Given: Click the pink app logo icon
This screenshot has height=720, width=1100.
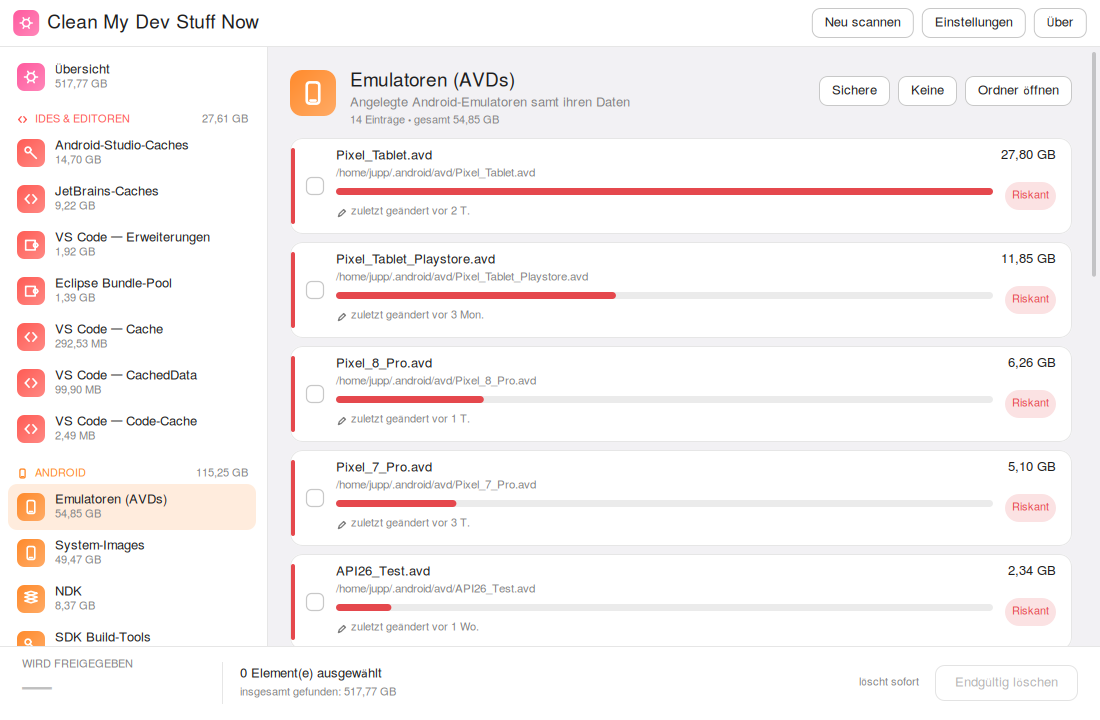Looking at the screenshot, I should point(26,22).
